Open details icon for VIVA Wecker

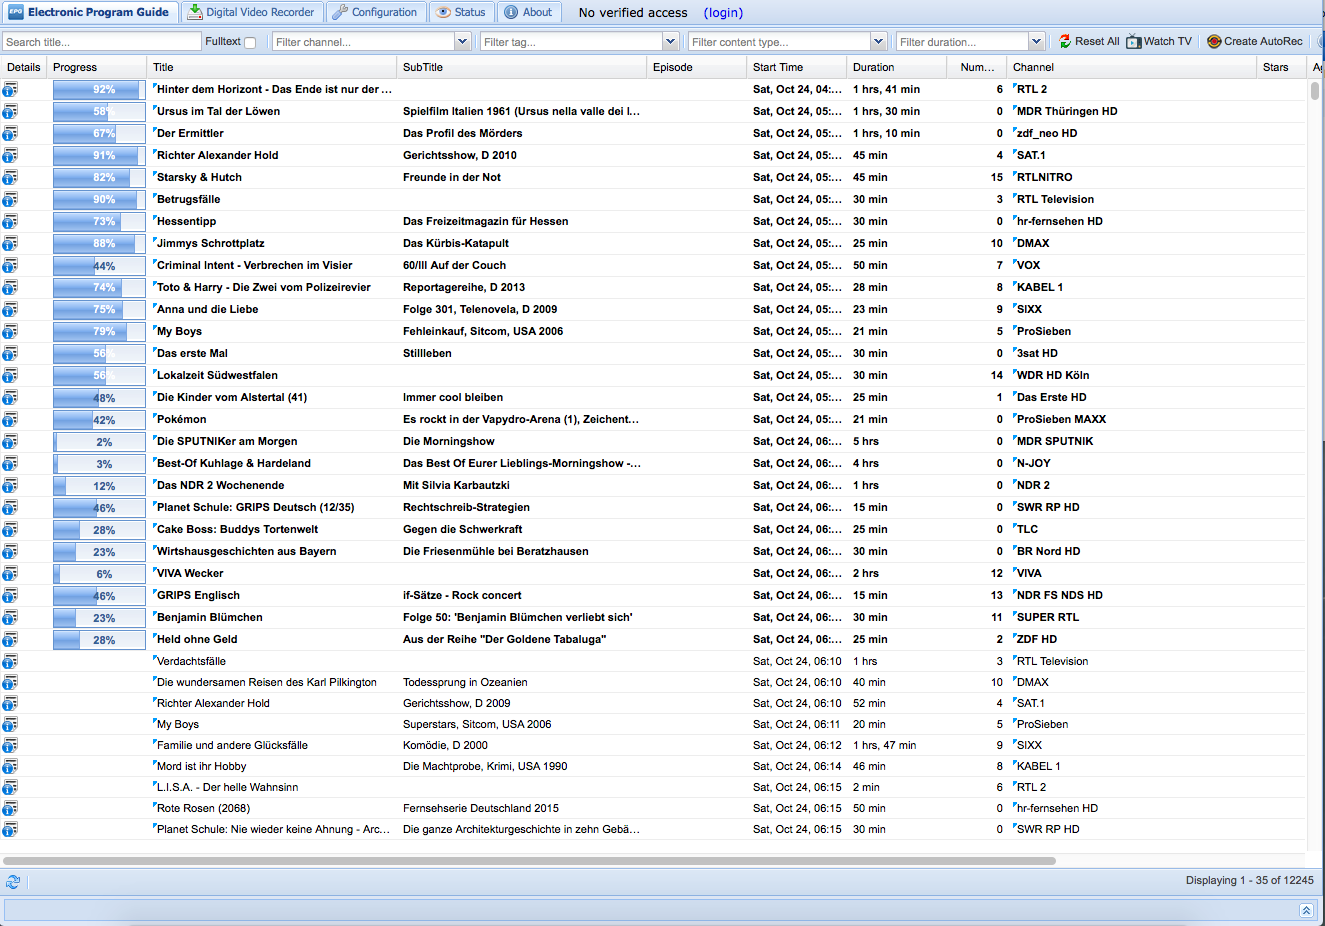(x=10, y=573)
